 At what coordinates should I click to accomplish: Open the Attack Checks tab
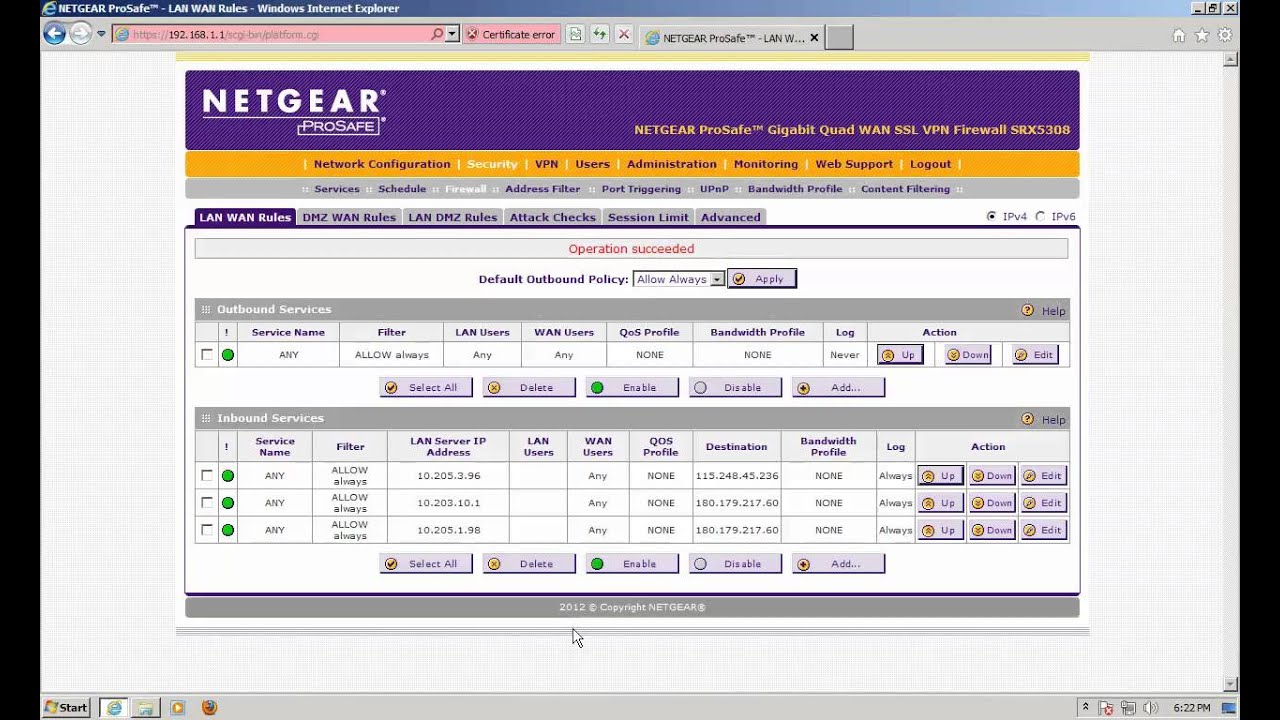coord(552,217)
